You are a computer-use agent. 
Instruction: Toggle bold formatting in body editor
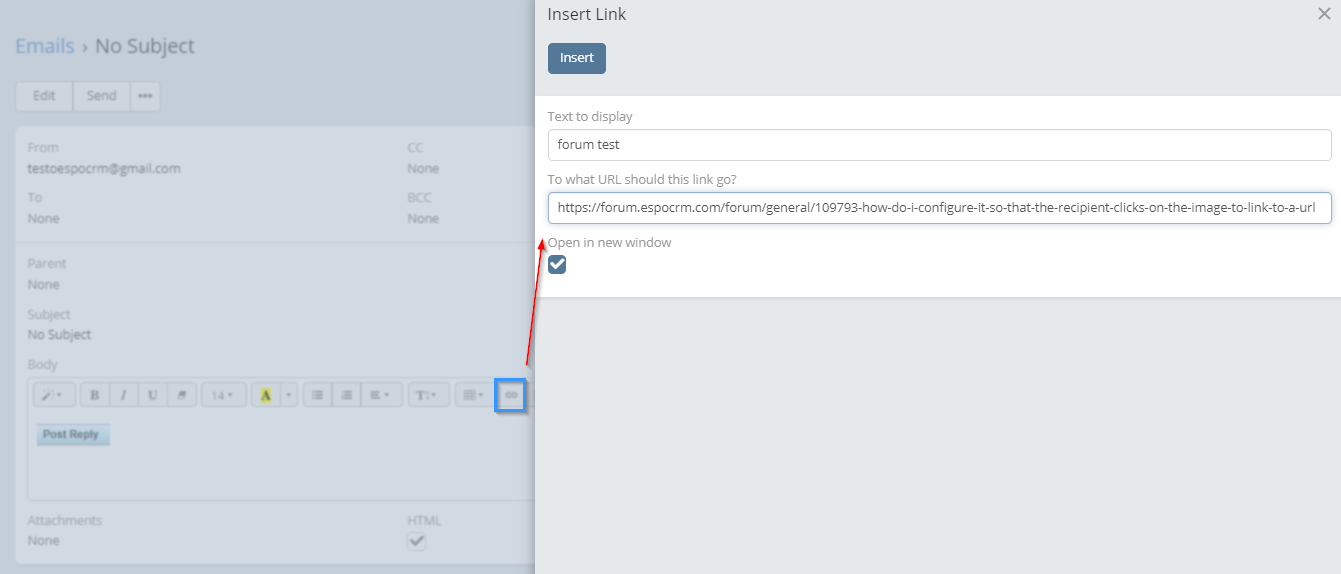point(95,395)
